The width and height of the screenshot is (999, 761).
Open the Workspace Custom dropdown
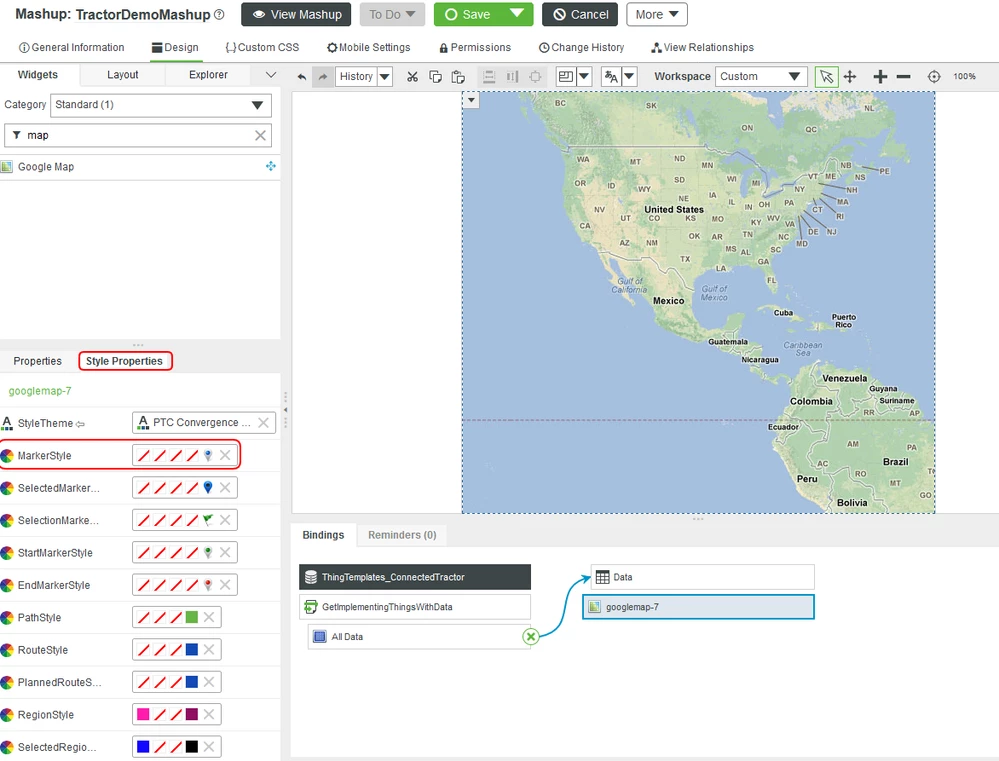click(x=761, y=76)
